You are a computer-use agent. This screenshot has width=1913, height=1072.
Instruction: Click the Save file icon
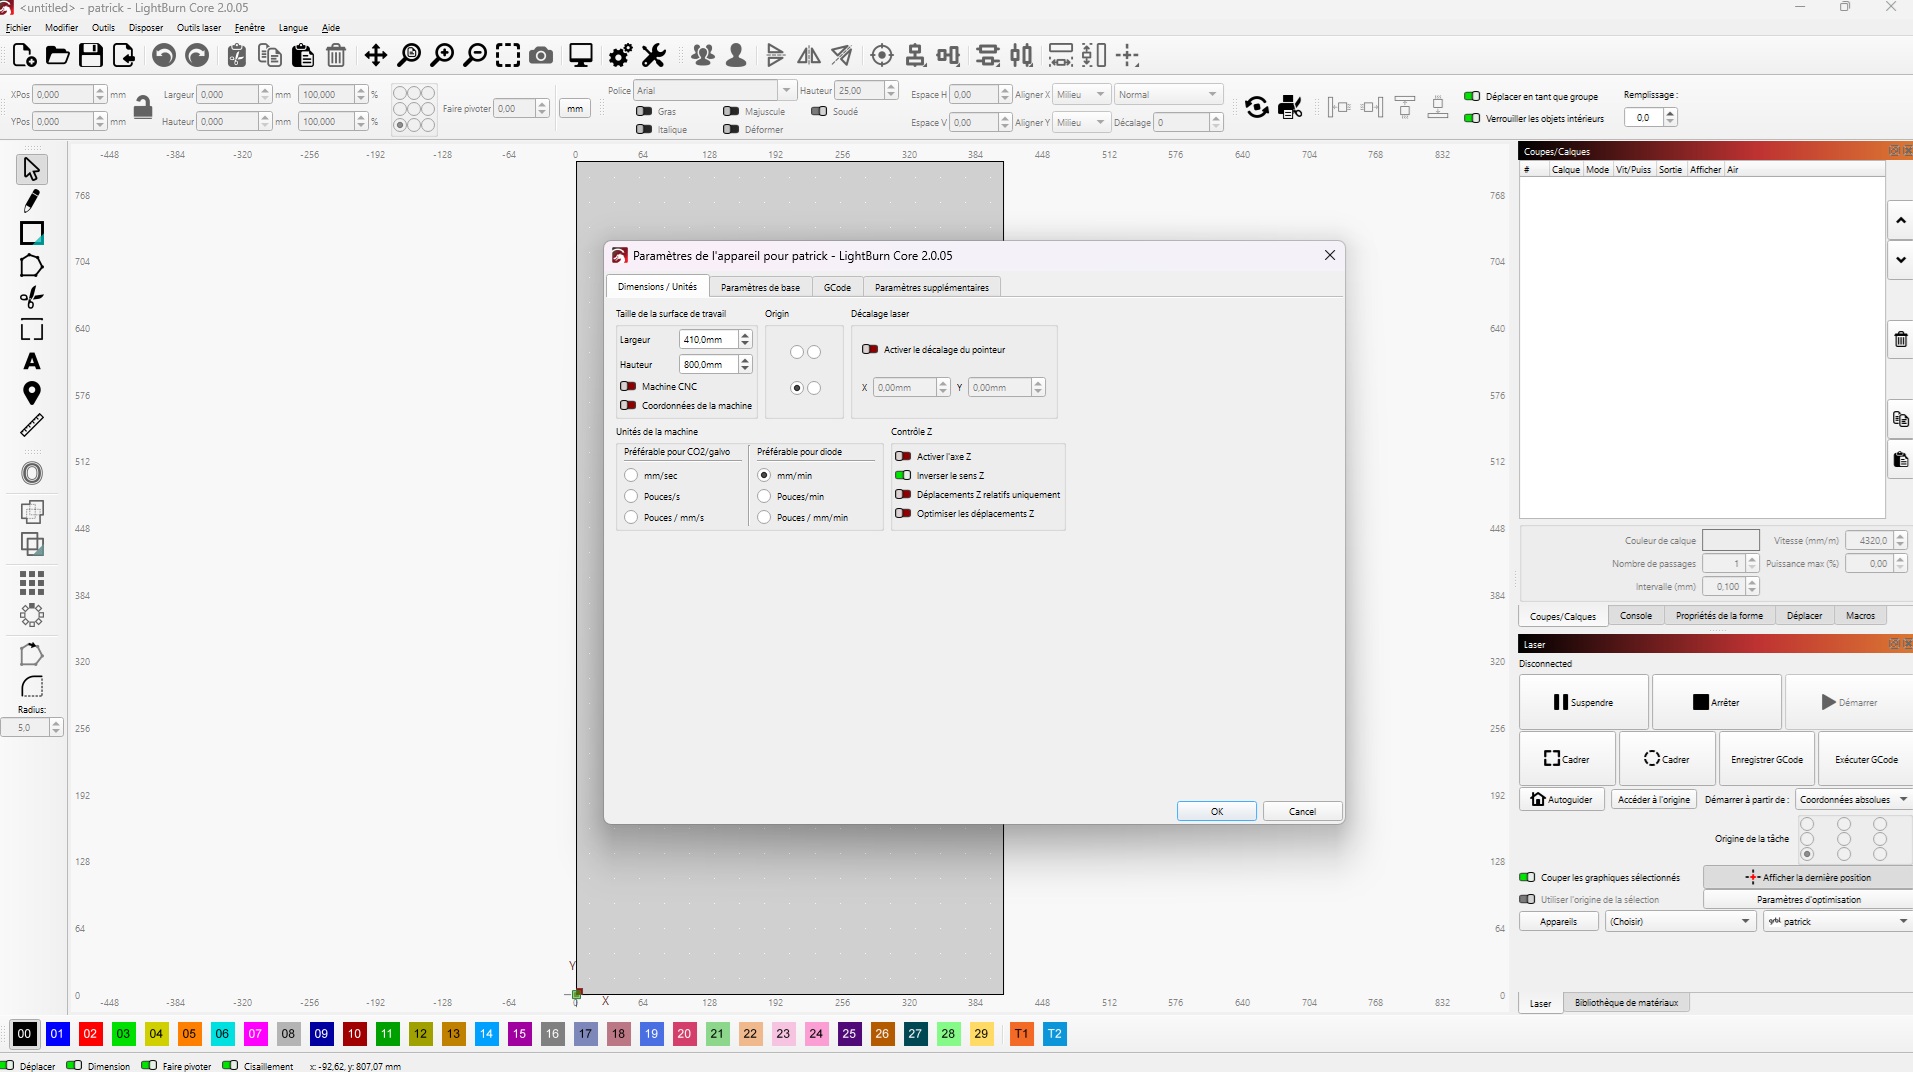point(91,56)
